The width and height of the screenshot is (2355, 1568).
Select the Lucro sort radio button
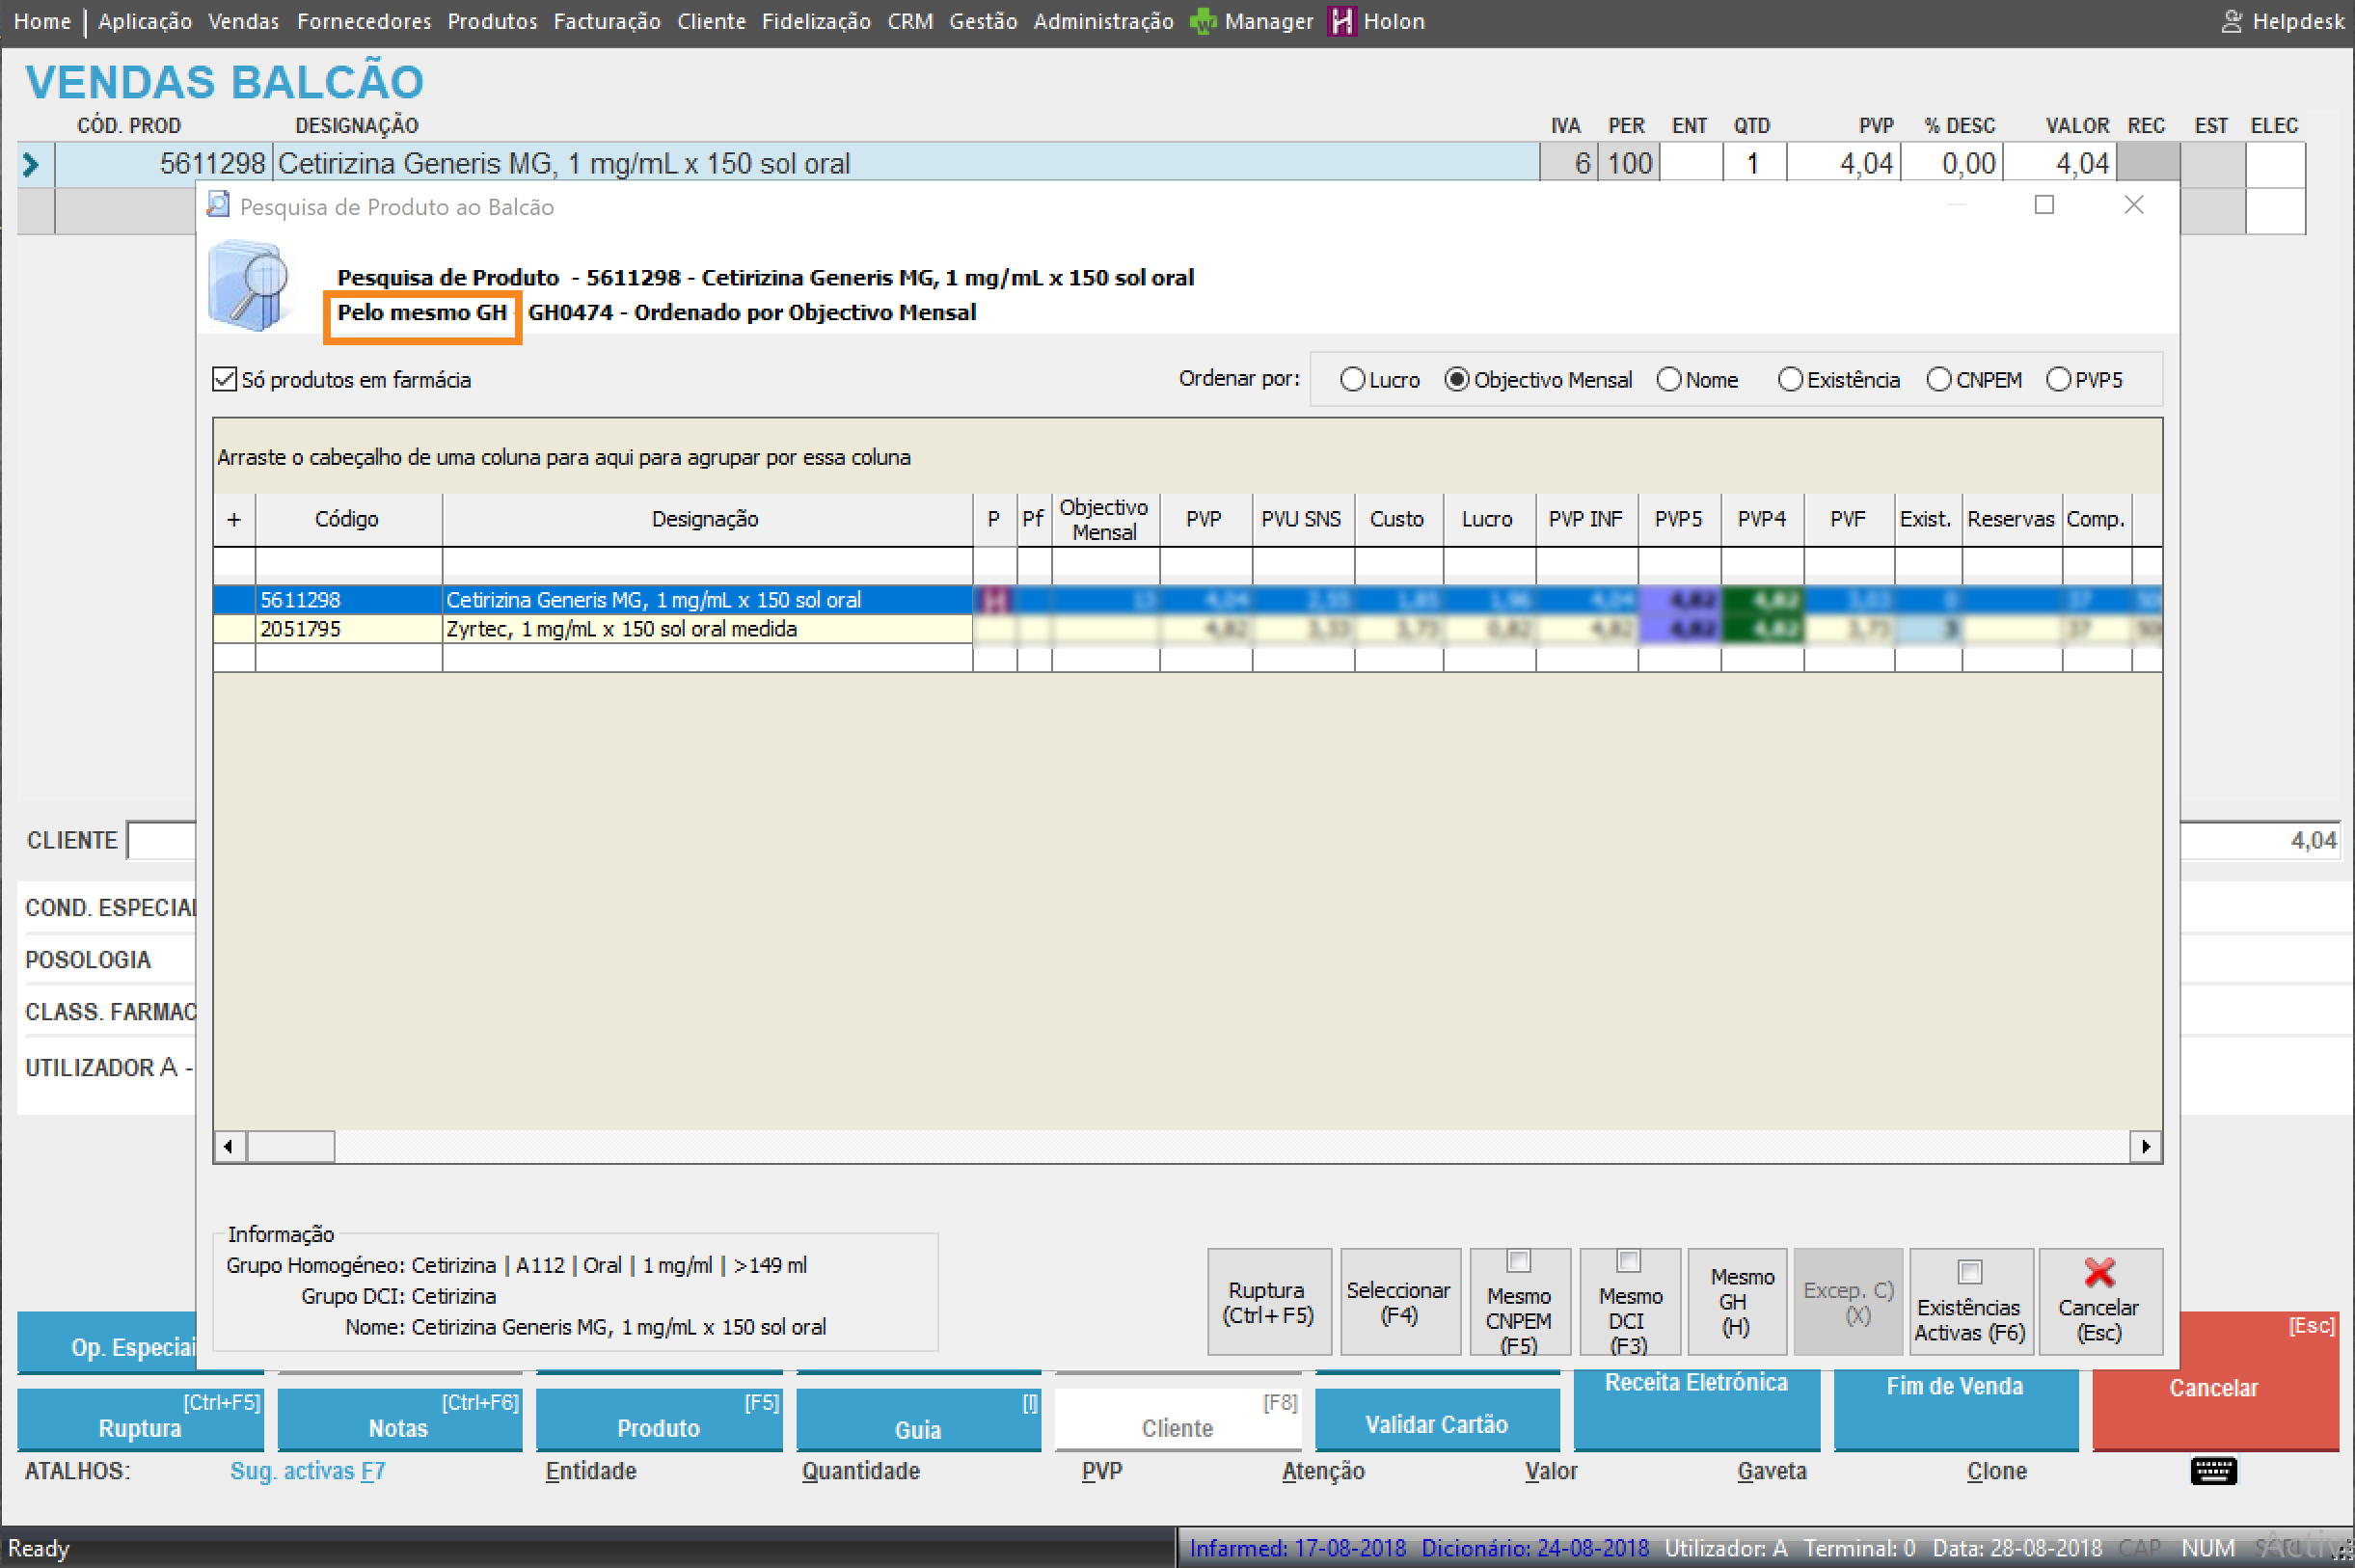point(1352,380)
